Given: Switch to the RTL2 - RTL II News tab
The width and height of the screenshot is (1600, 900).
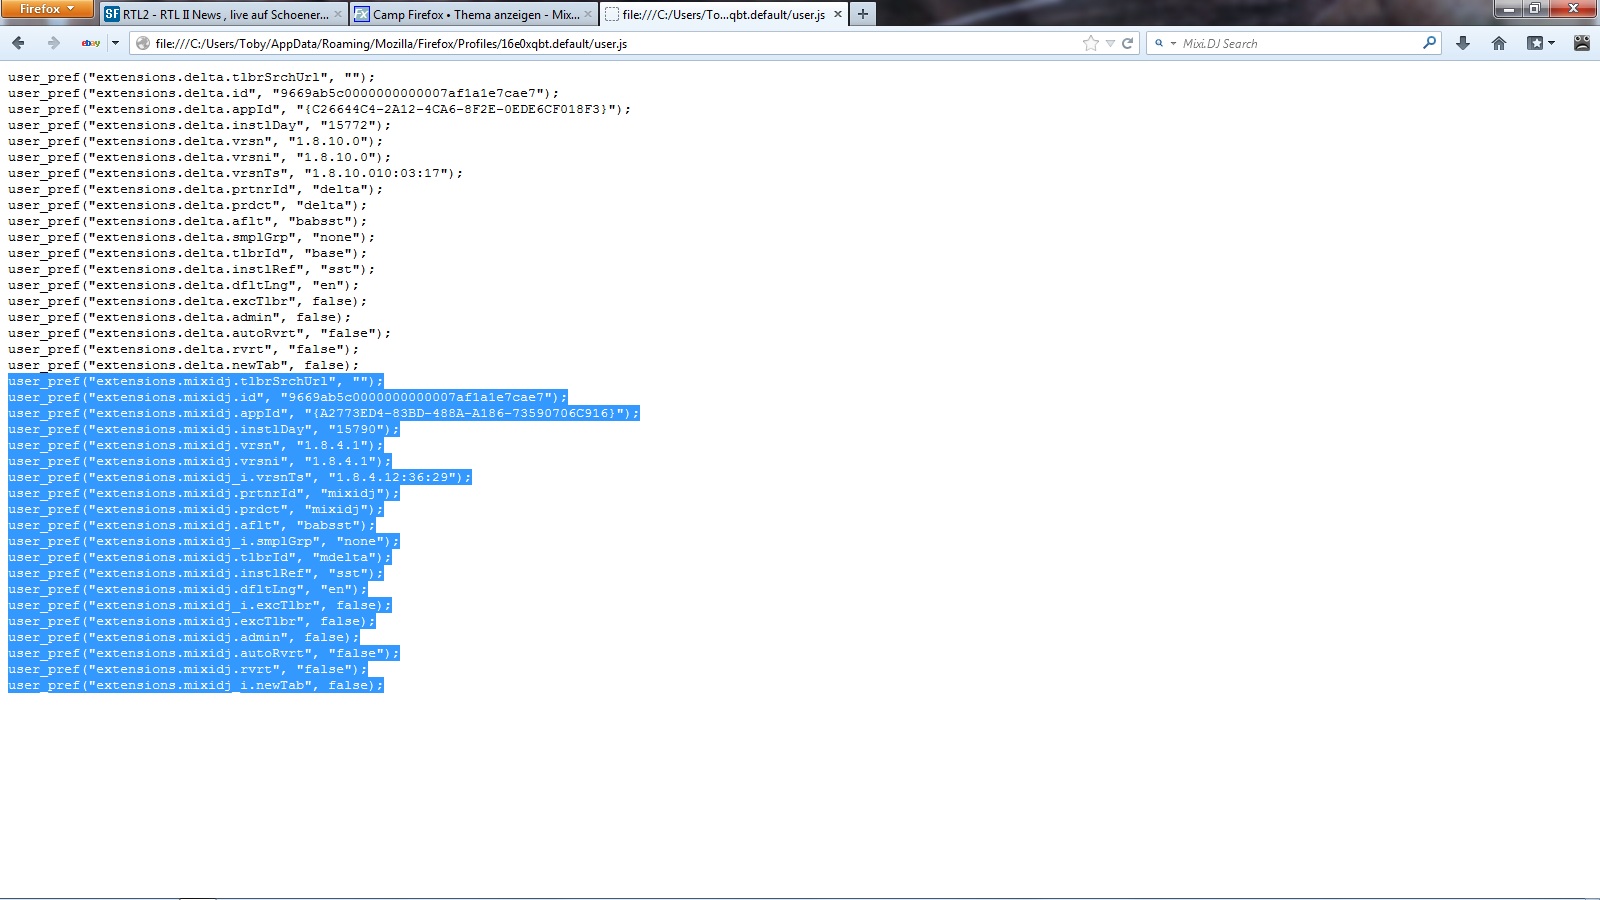Looking at the screenshot, I should pos(224,14).
